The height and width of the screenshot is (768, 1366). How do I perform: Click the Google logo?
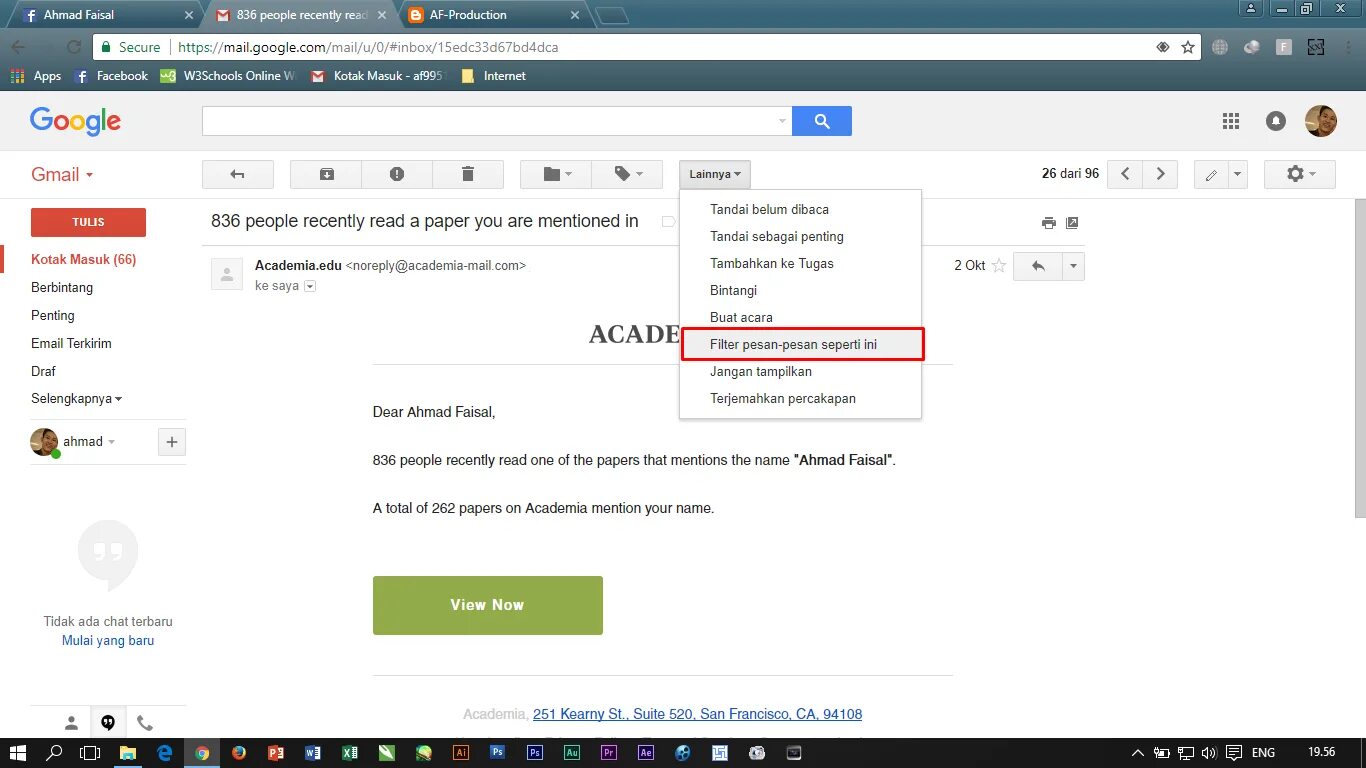[x=75, y=121]
